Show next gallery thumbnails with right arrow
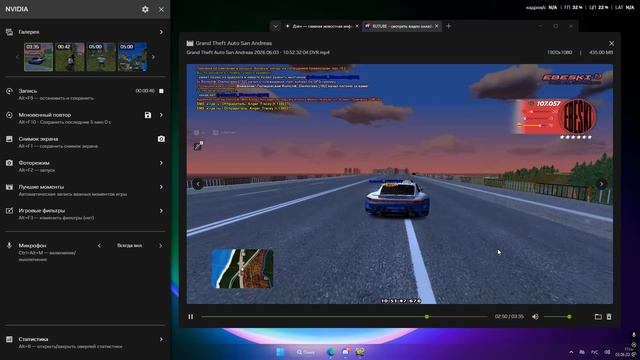The height and width of the screenshot is (360, 640). tap(153, 57)
